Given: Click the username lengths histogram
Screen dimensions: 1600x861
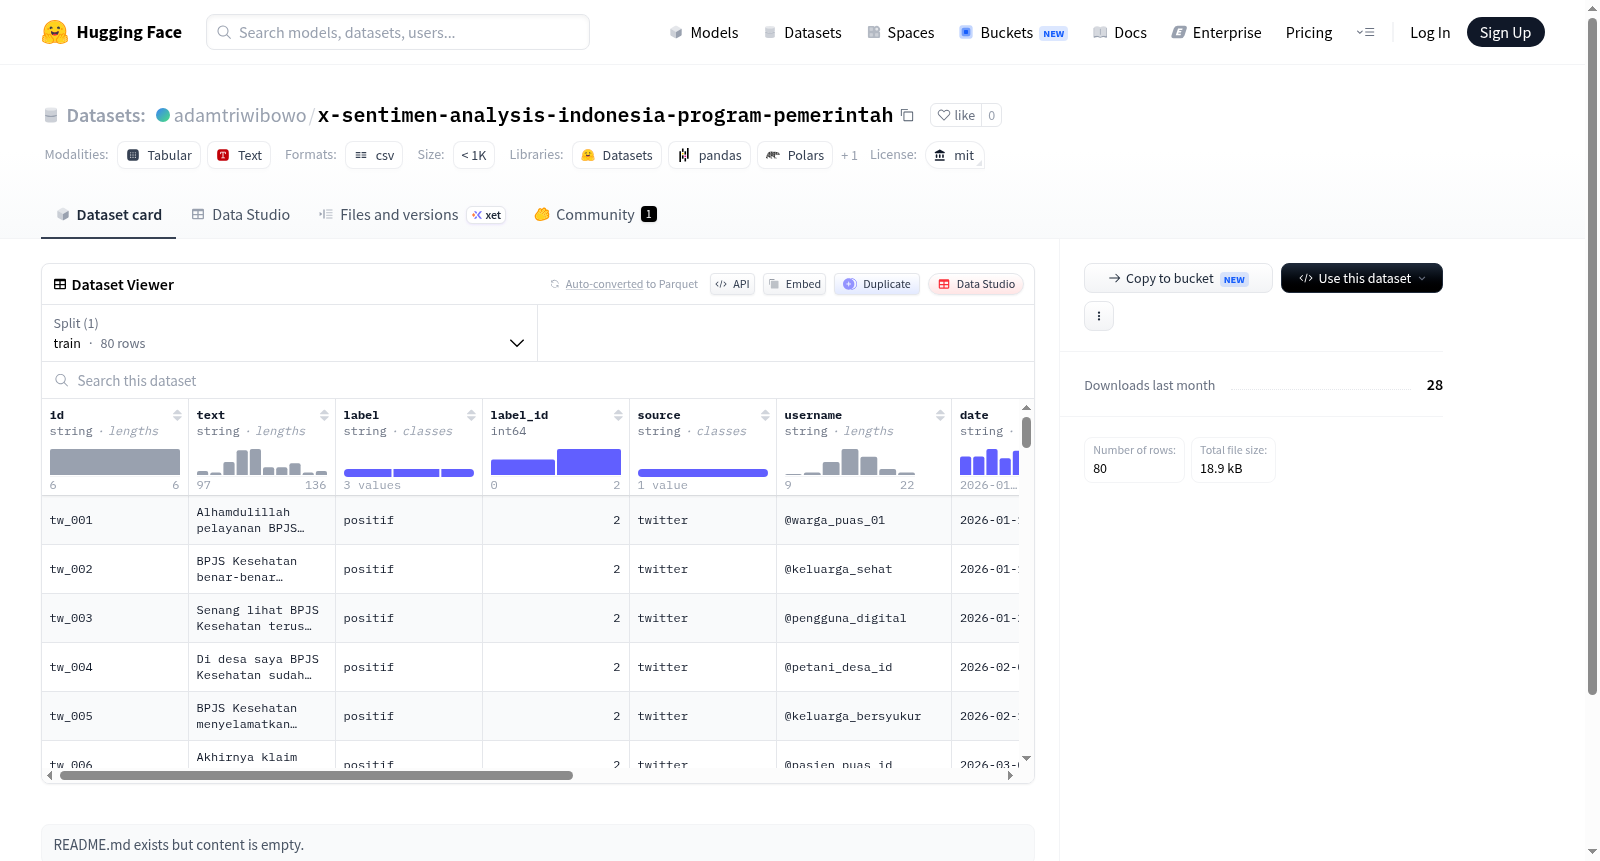Looking at the screenshot, I should [x=850, y=461].
